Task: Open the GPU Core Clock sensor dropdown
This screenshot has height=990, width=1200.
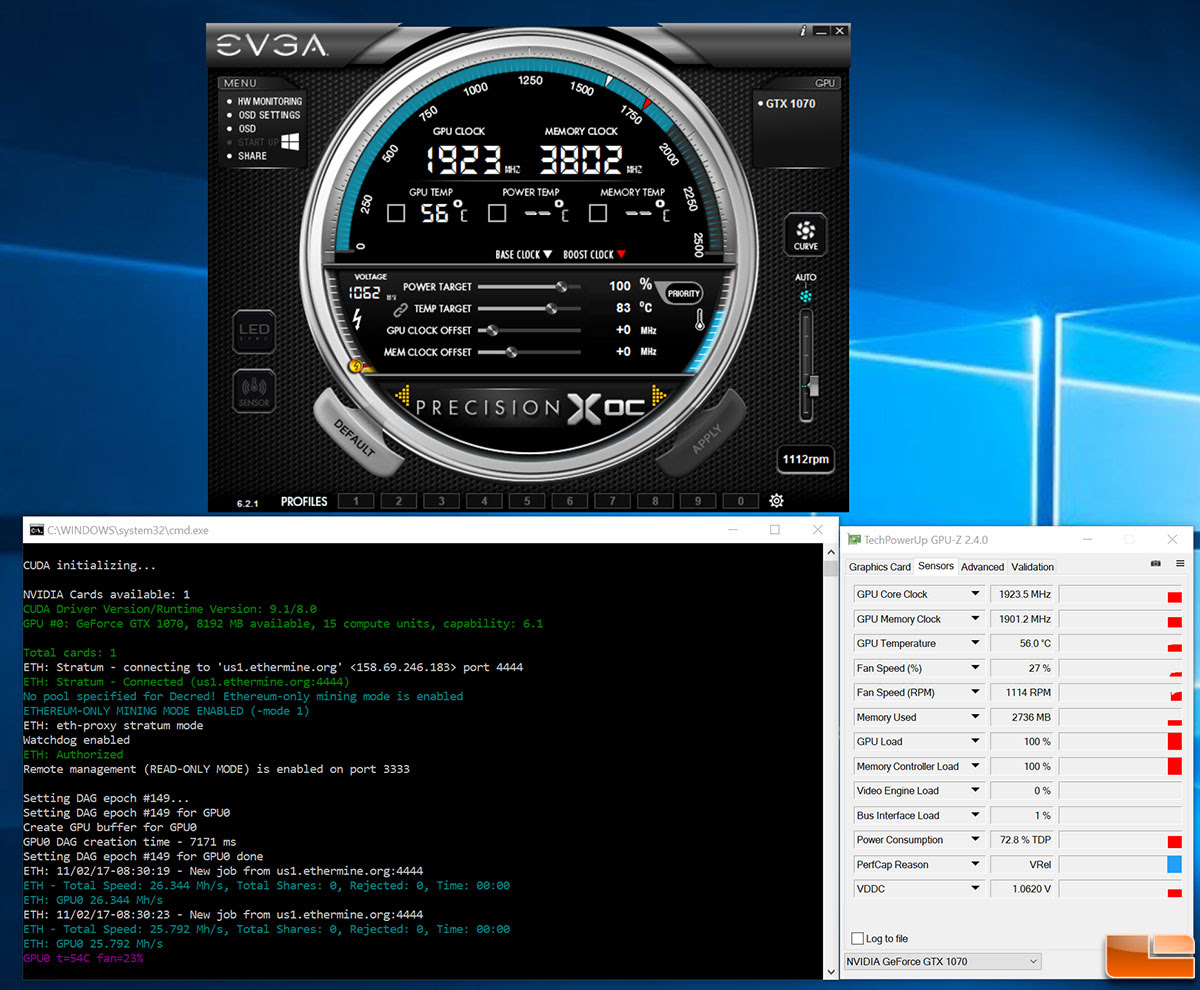Action: point(975,594)
